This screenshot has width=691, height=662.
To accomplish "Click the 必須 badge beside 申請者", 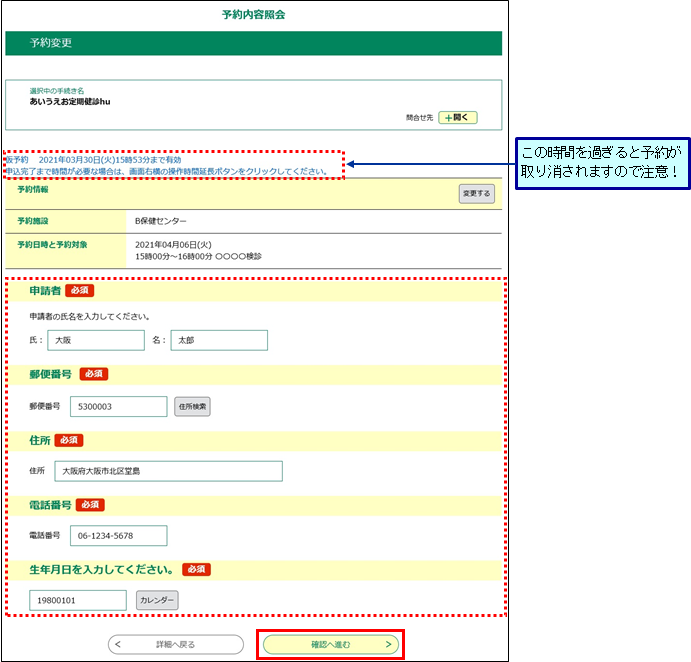I will (80, 291).
